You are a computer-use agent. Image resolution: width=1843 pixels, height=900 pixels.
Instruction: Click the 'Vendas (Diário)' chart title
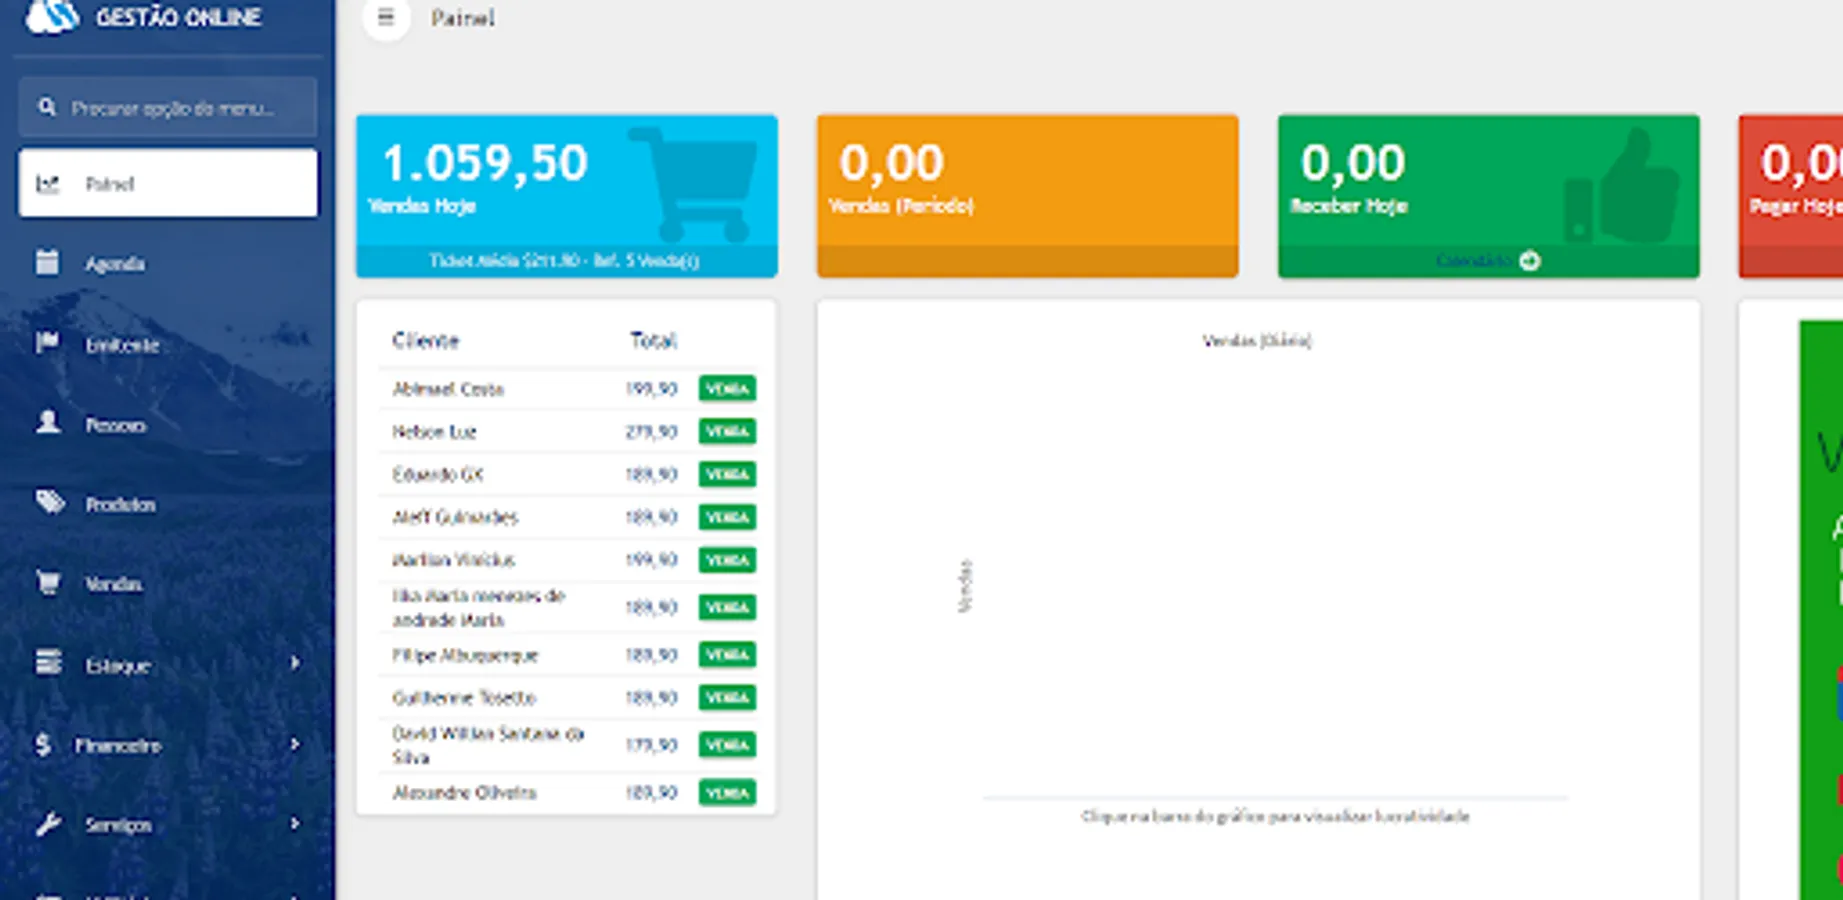[1257, 341]
